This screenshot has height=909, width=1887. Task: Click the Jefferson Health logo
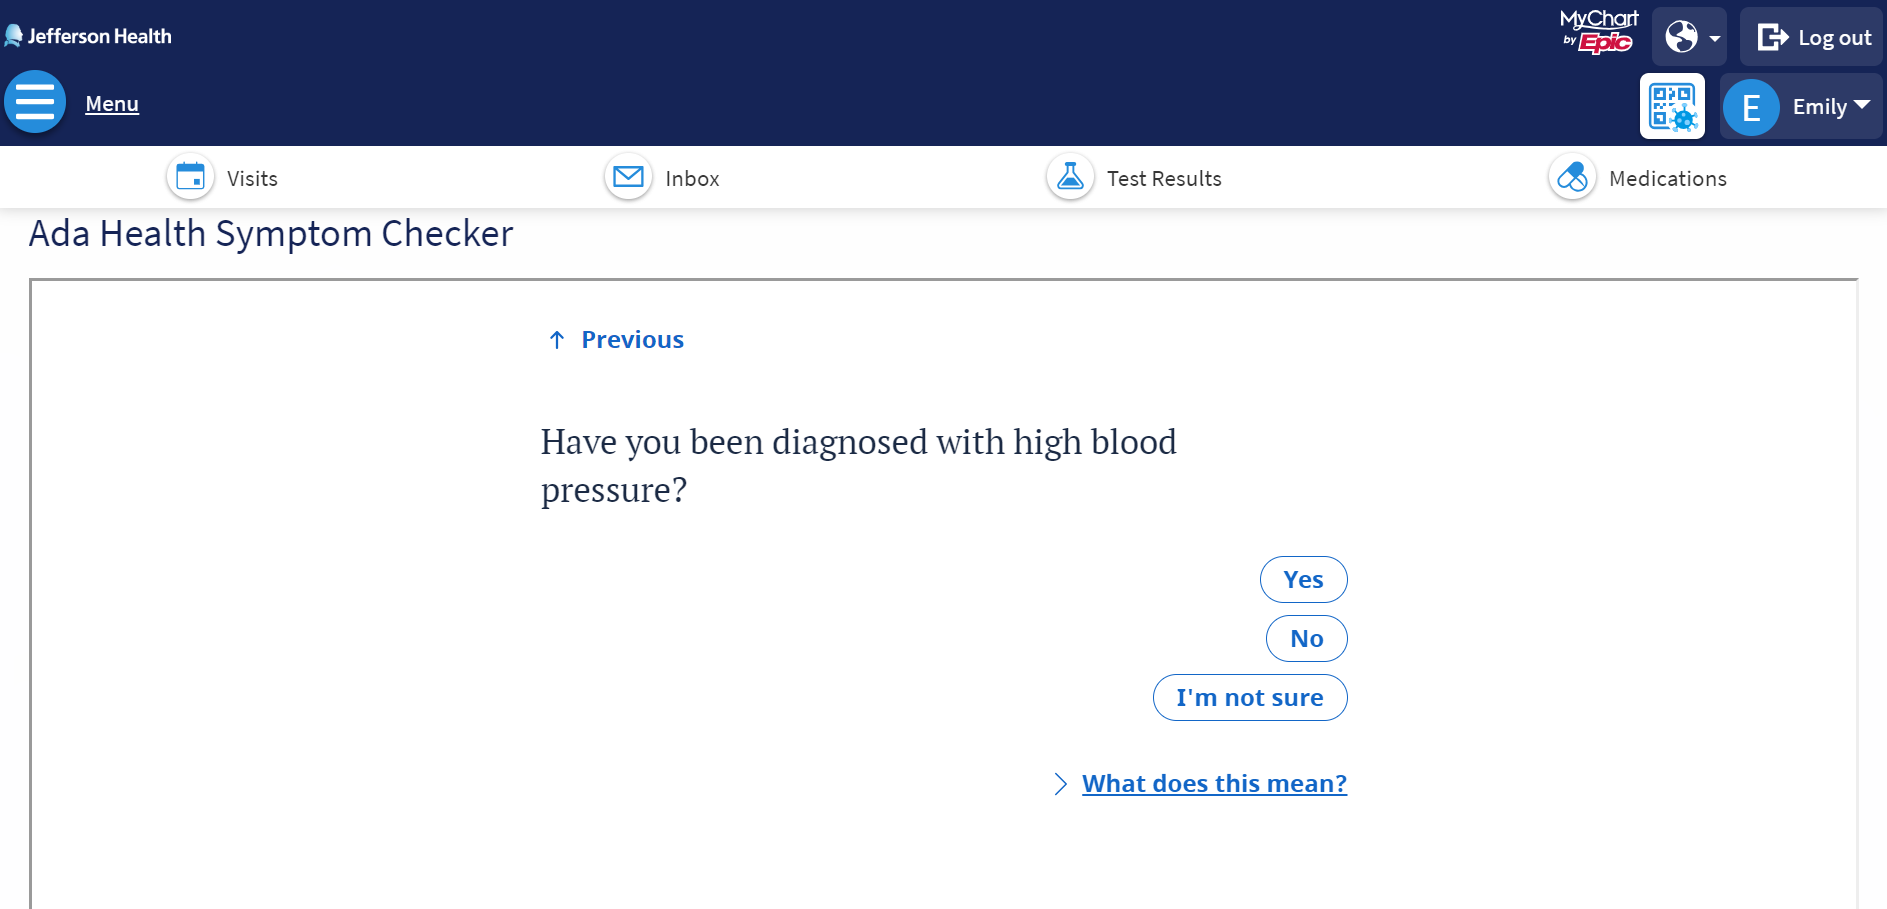(90, 35)
